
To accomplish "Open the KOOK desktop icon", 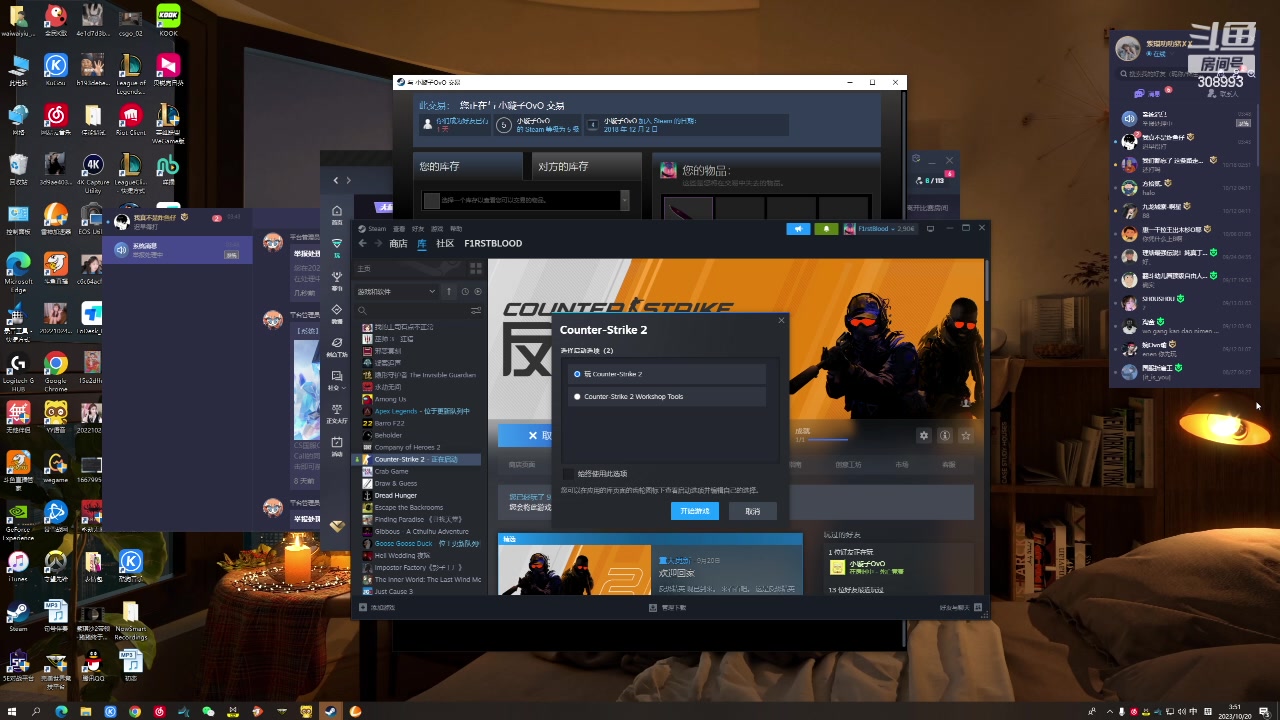I will 168,20.
